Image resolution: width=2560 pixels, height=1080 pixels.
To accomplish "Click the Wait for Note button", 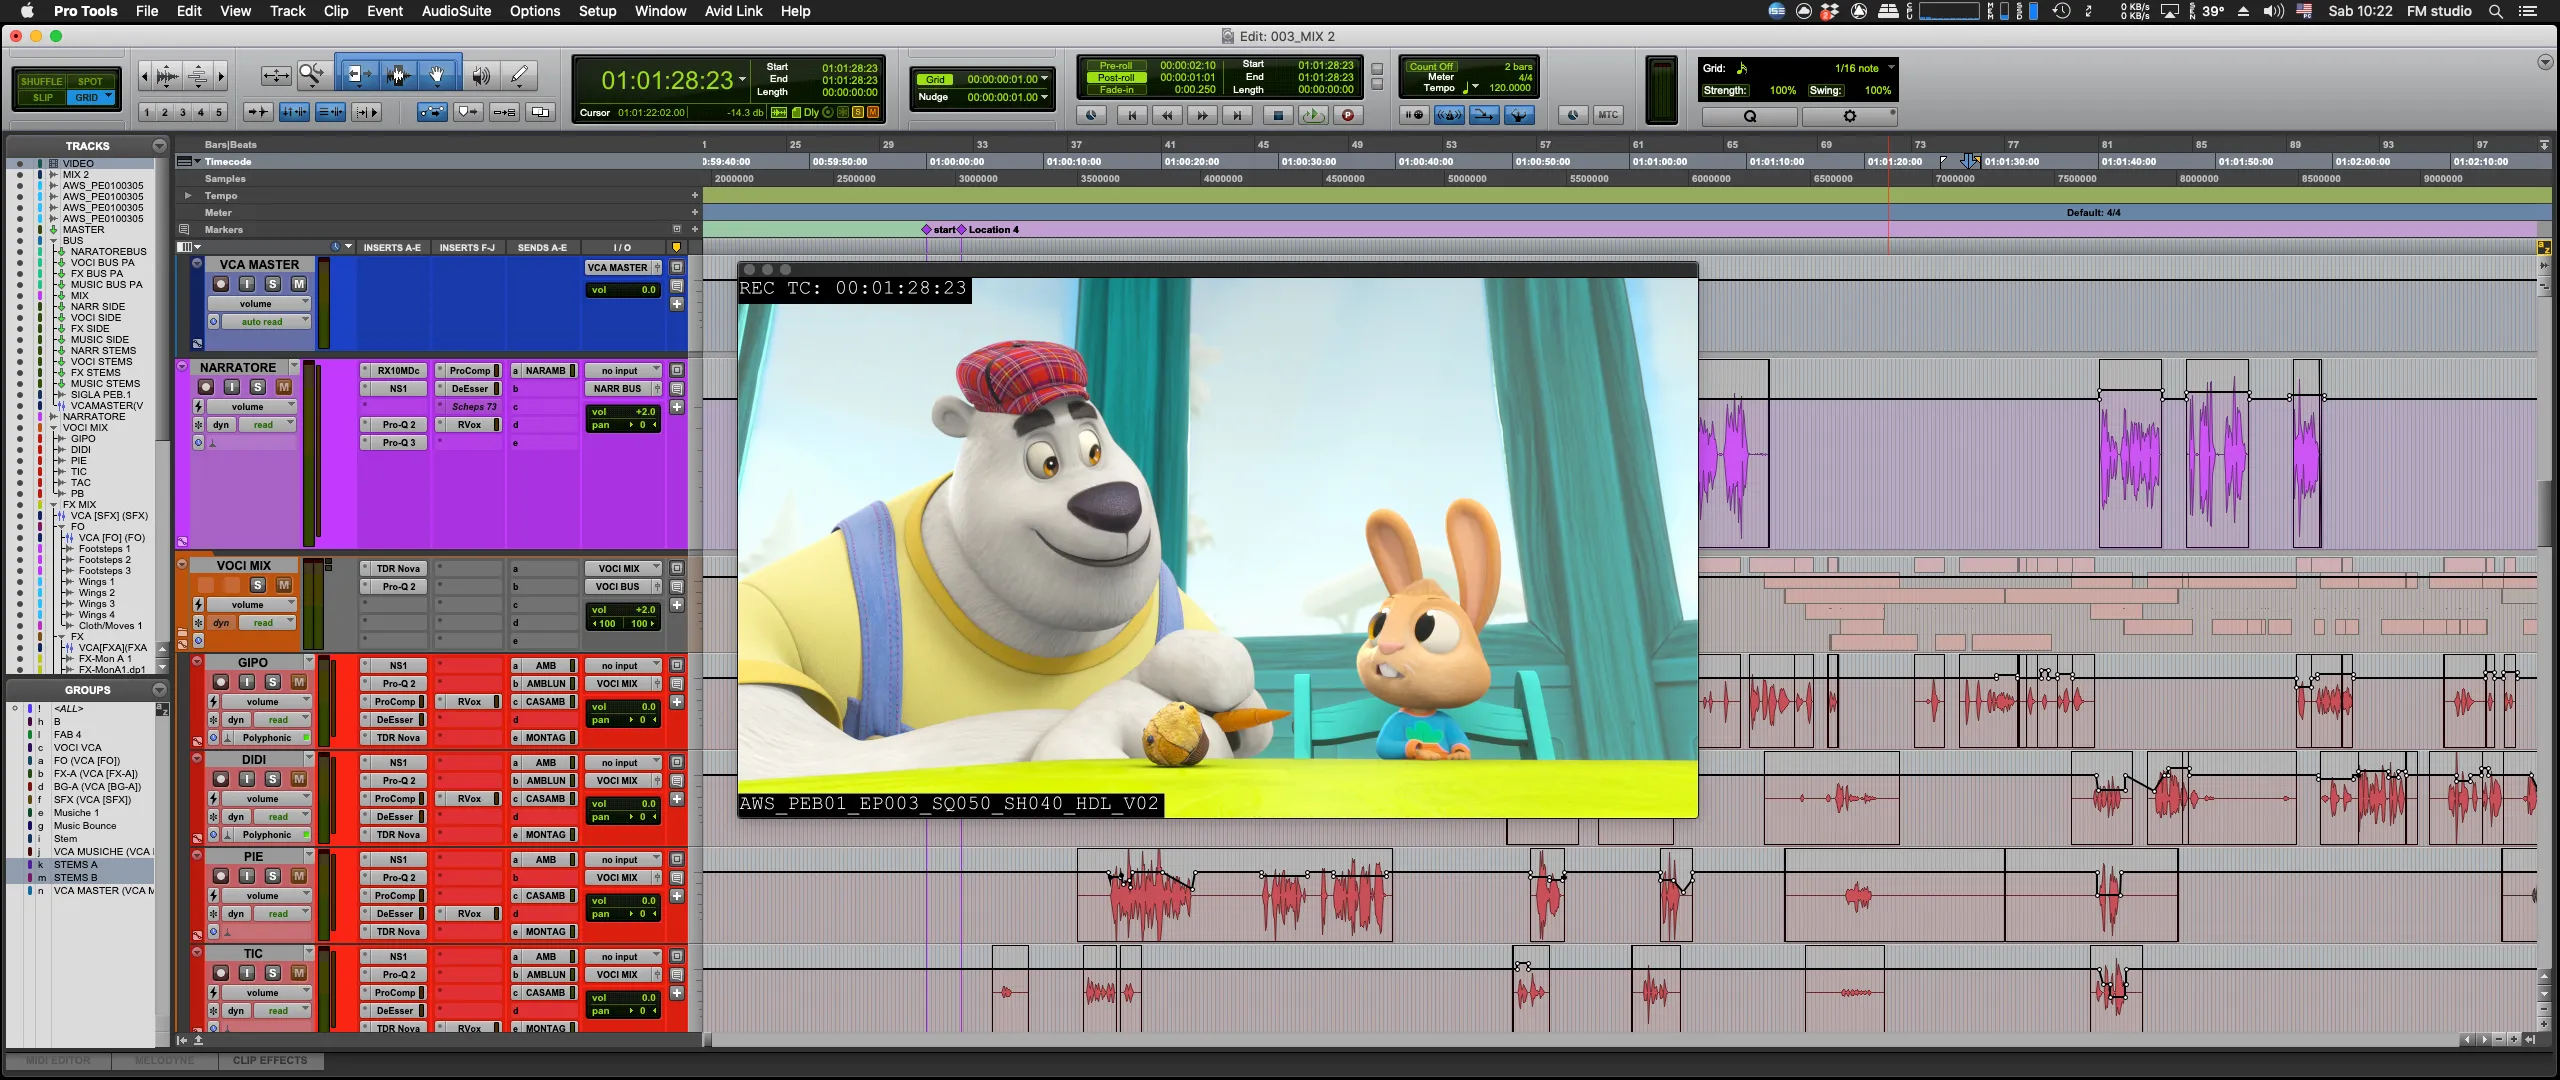I will (x=1414, y=115).
